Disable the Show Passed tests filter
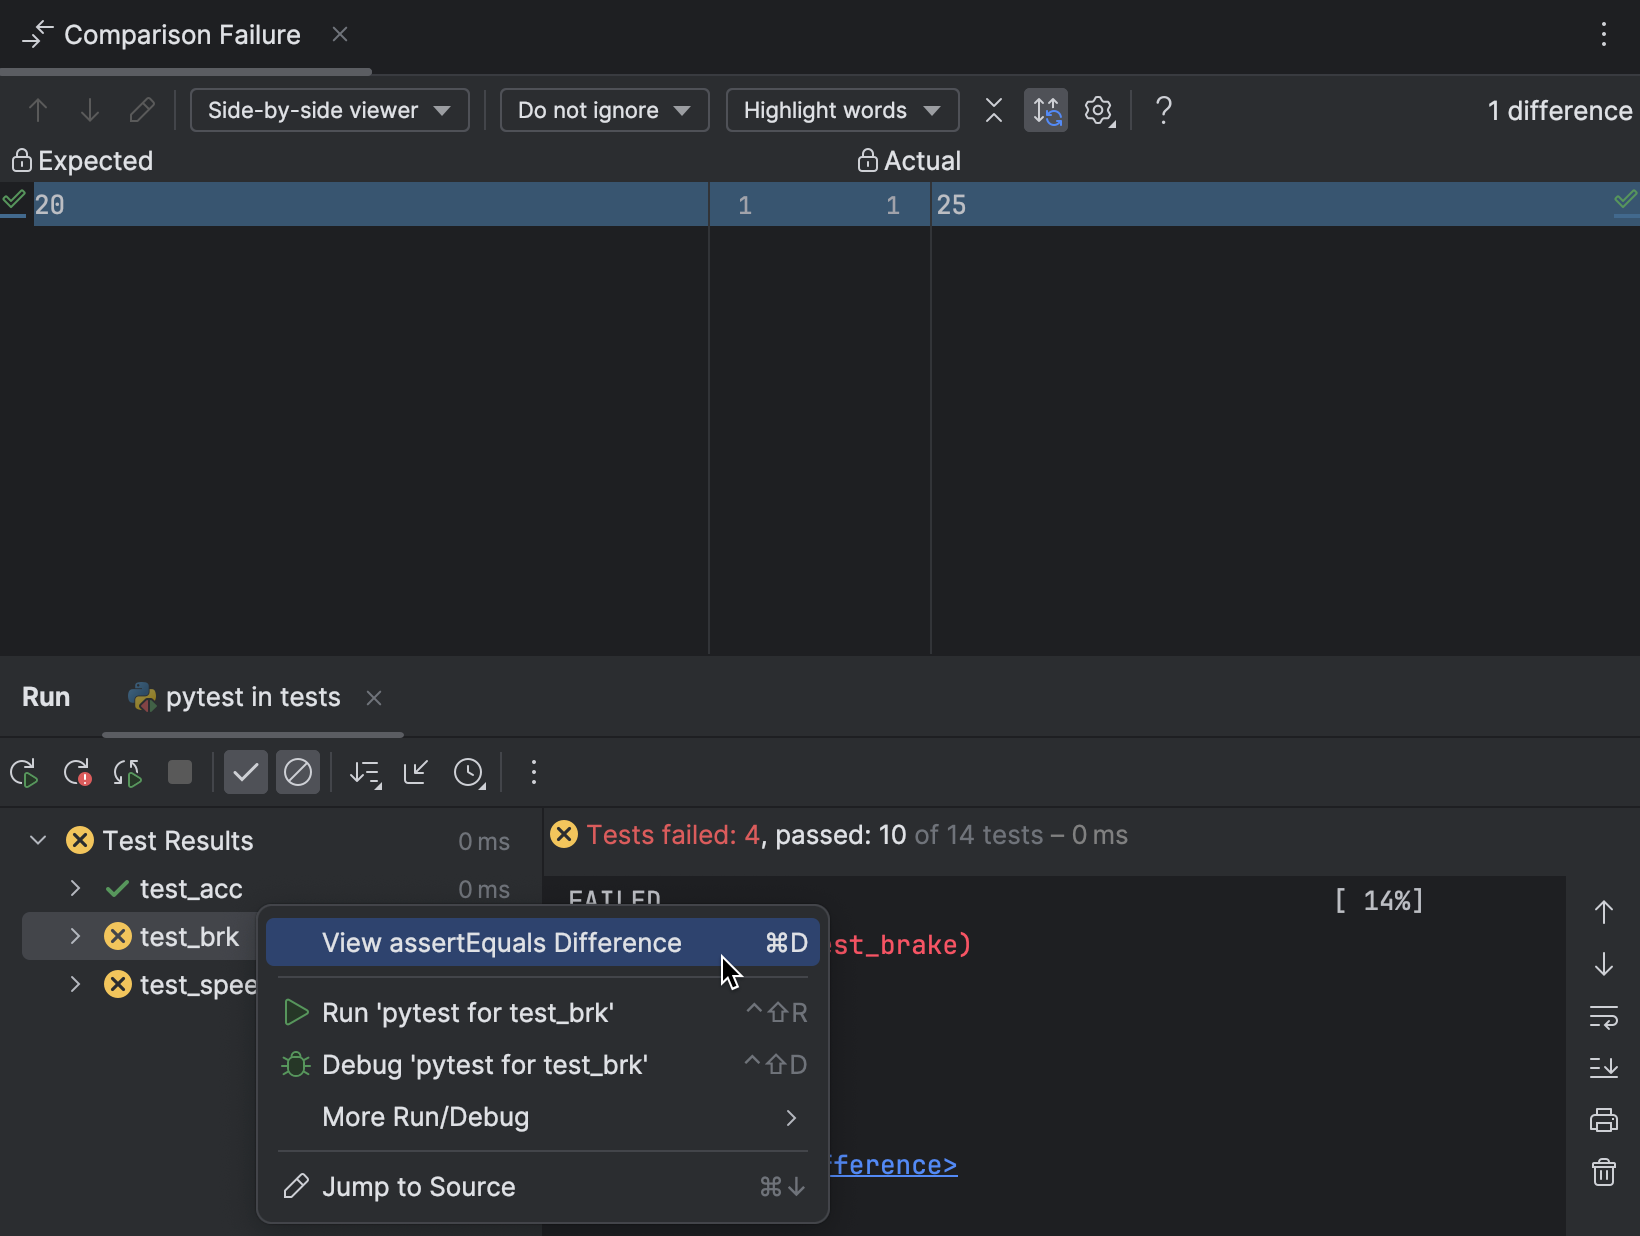Screen dimensions: 1640x1236 point(246,772)
